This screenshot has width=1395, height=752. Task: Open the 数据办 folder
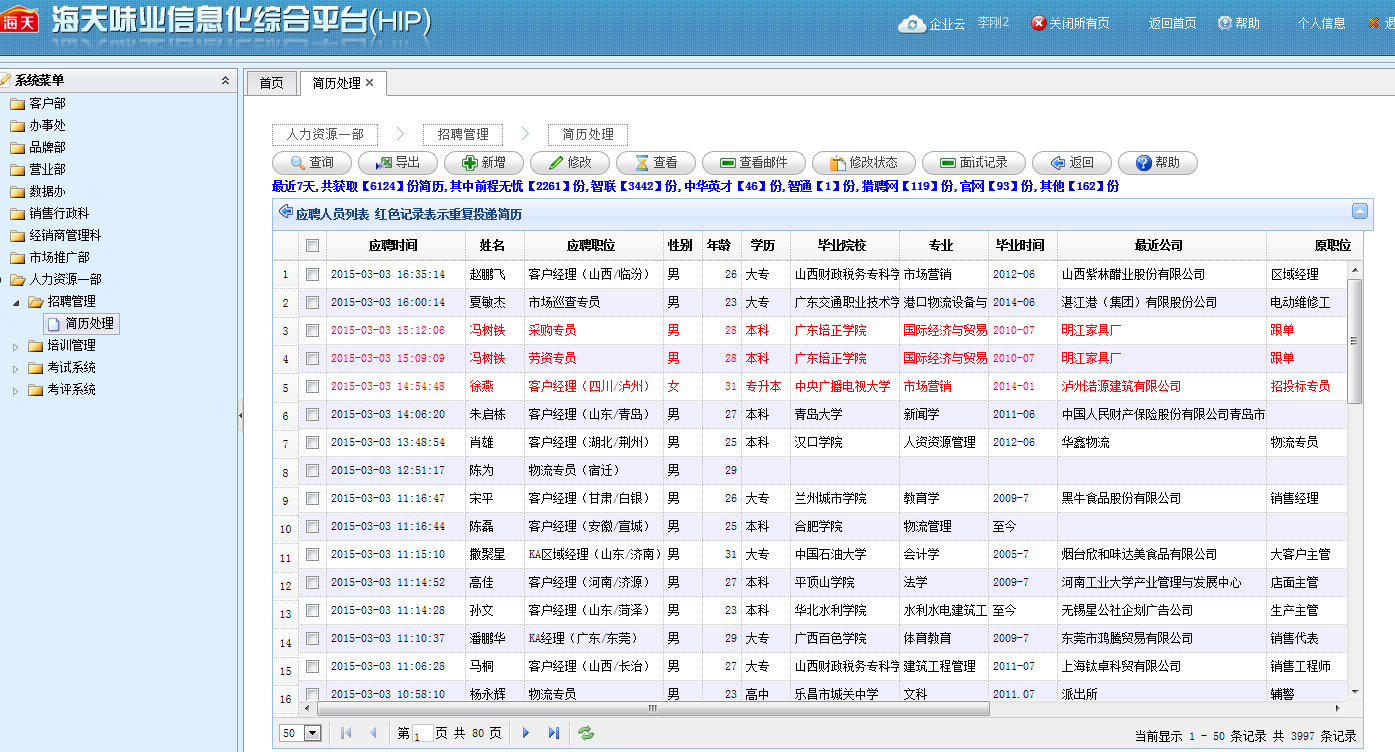(x=38, y=191)
